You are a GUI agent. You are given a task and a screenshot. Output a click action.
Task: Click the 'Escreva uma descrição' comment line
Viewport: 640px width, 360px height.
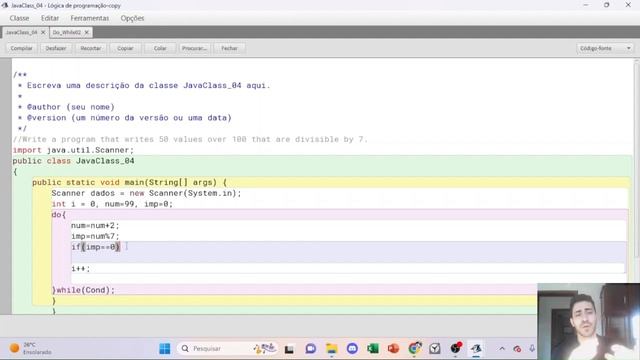click(x=144, y=85)
